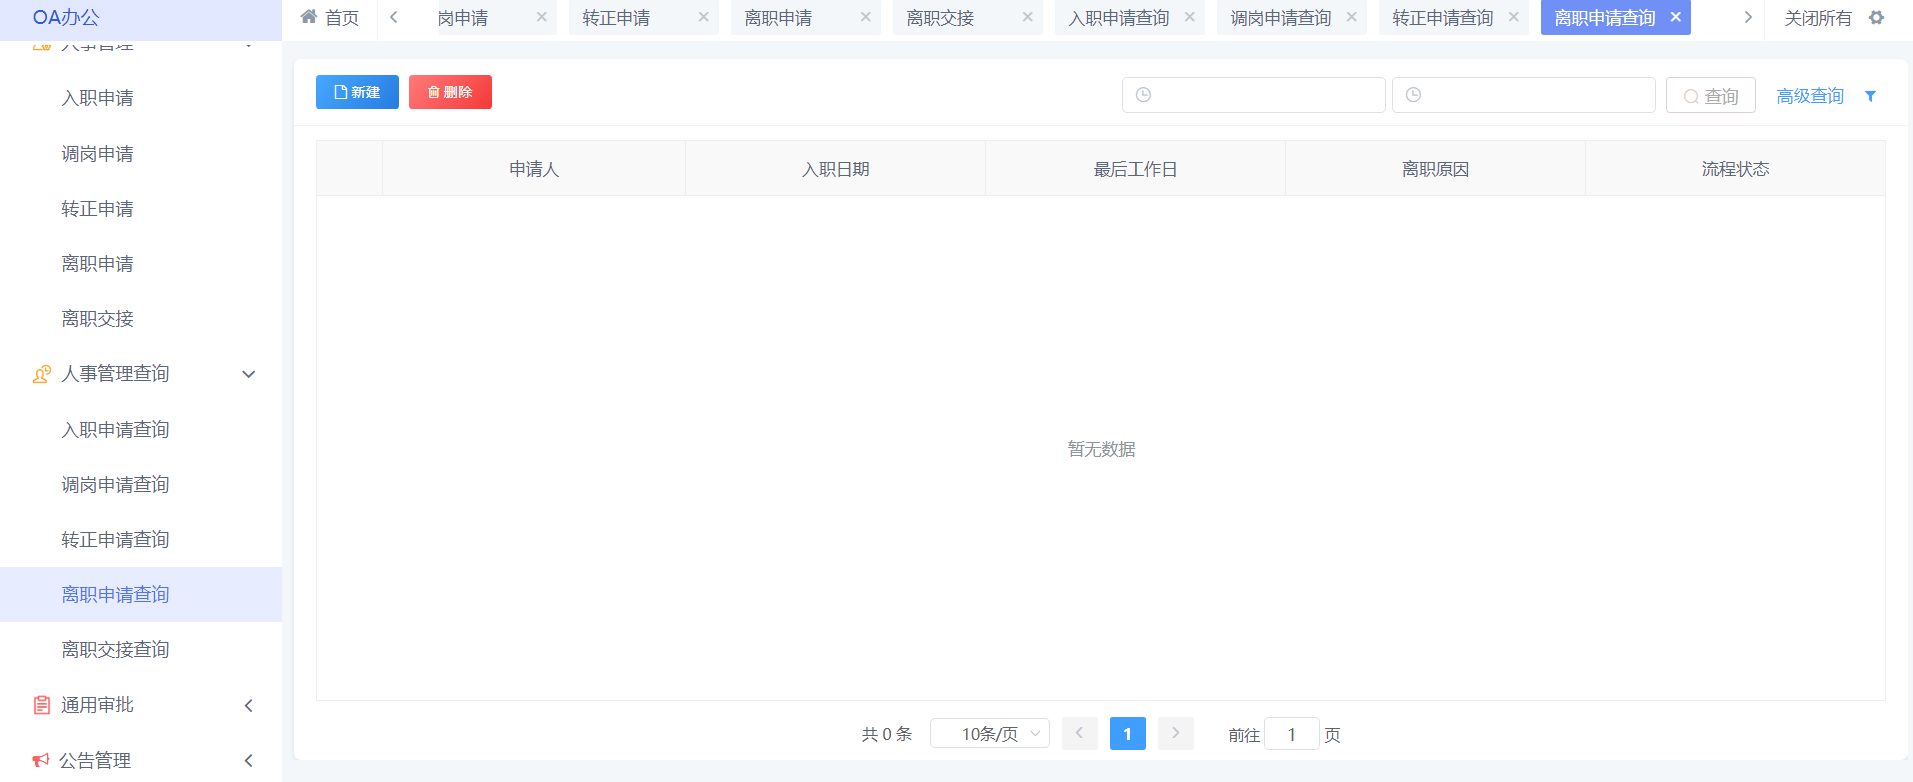
Task: Close the 离职申请查询 tab
Action: pyautogui.click(x=1675, y=17)
